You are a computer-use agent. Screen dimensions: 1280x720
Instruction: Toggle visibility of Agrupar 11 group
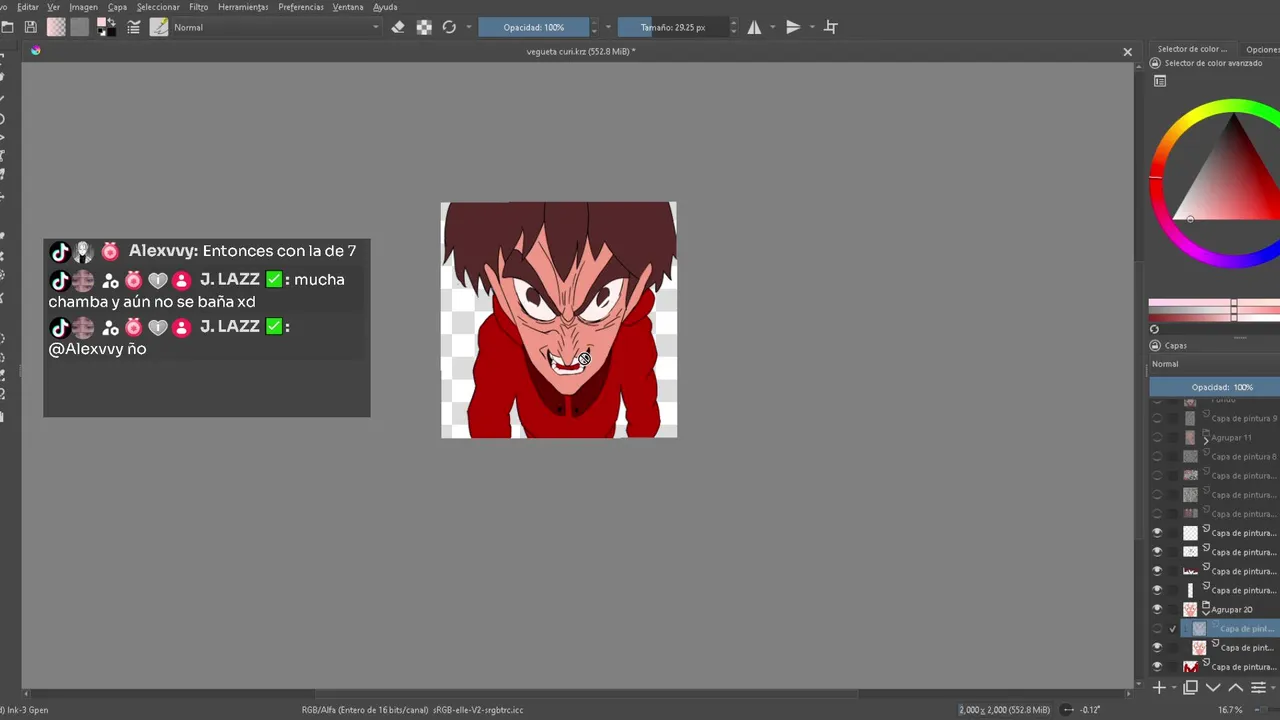click(1157, 437)
